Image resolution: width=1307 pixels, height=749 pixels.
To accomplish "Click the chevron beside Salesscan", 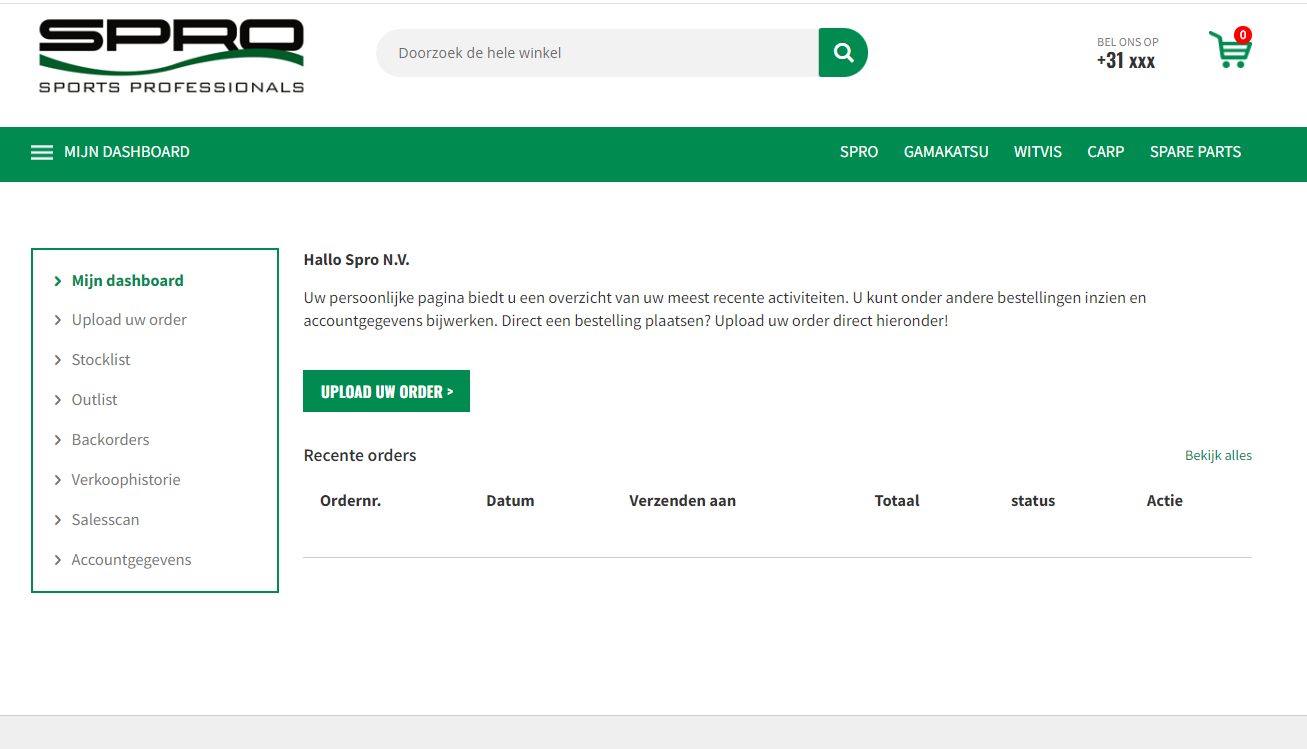I will [58, 520].
